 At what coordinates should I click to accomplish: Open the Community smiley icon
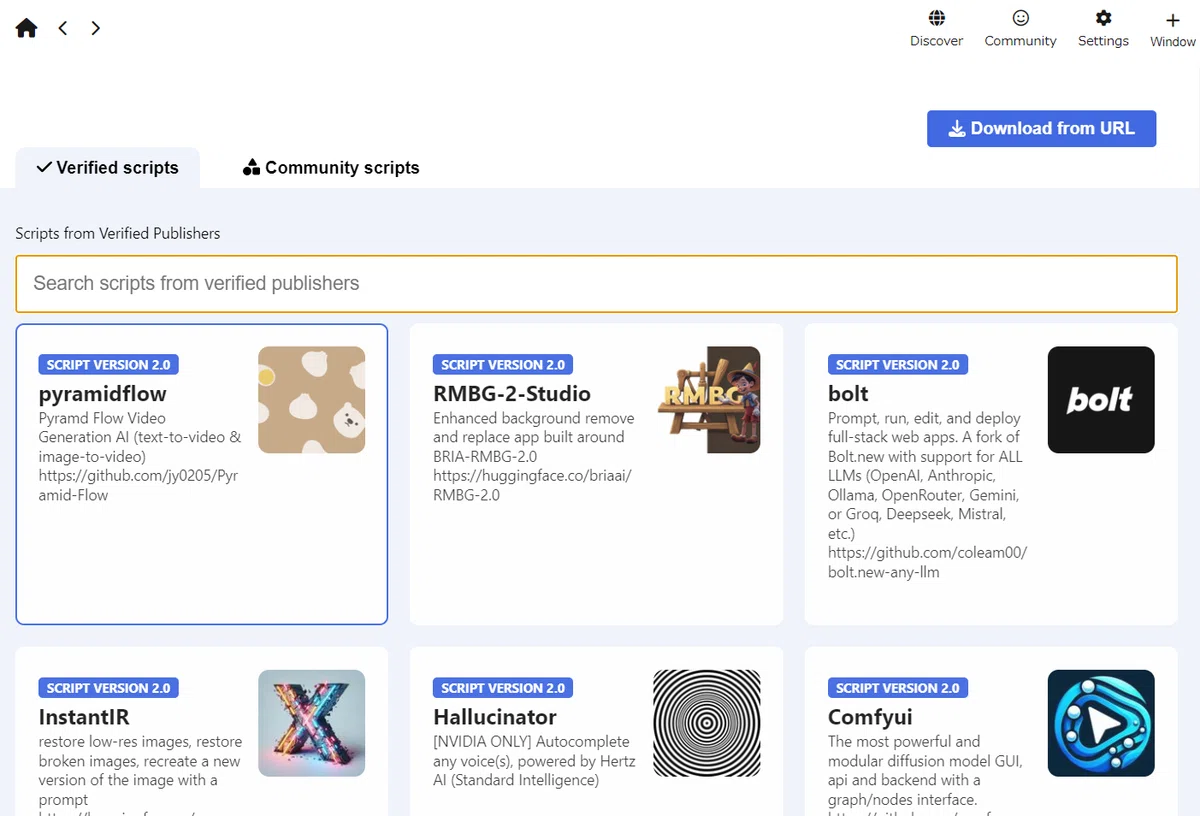(1020, 18)
